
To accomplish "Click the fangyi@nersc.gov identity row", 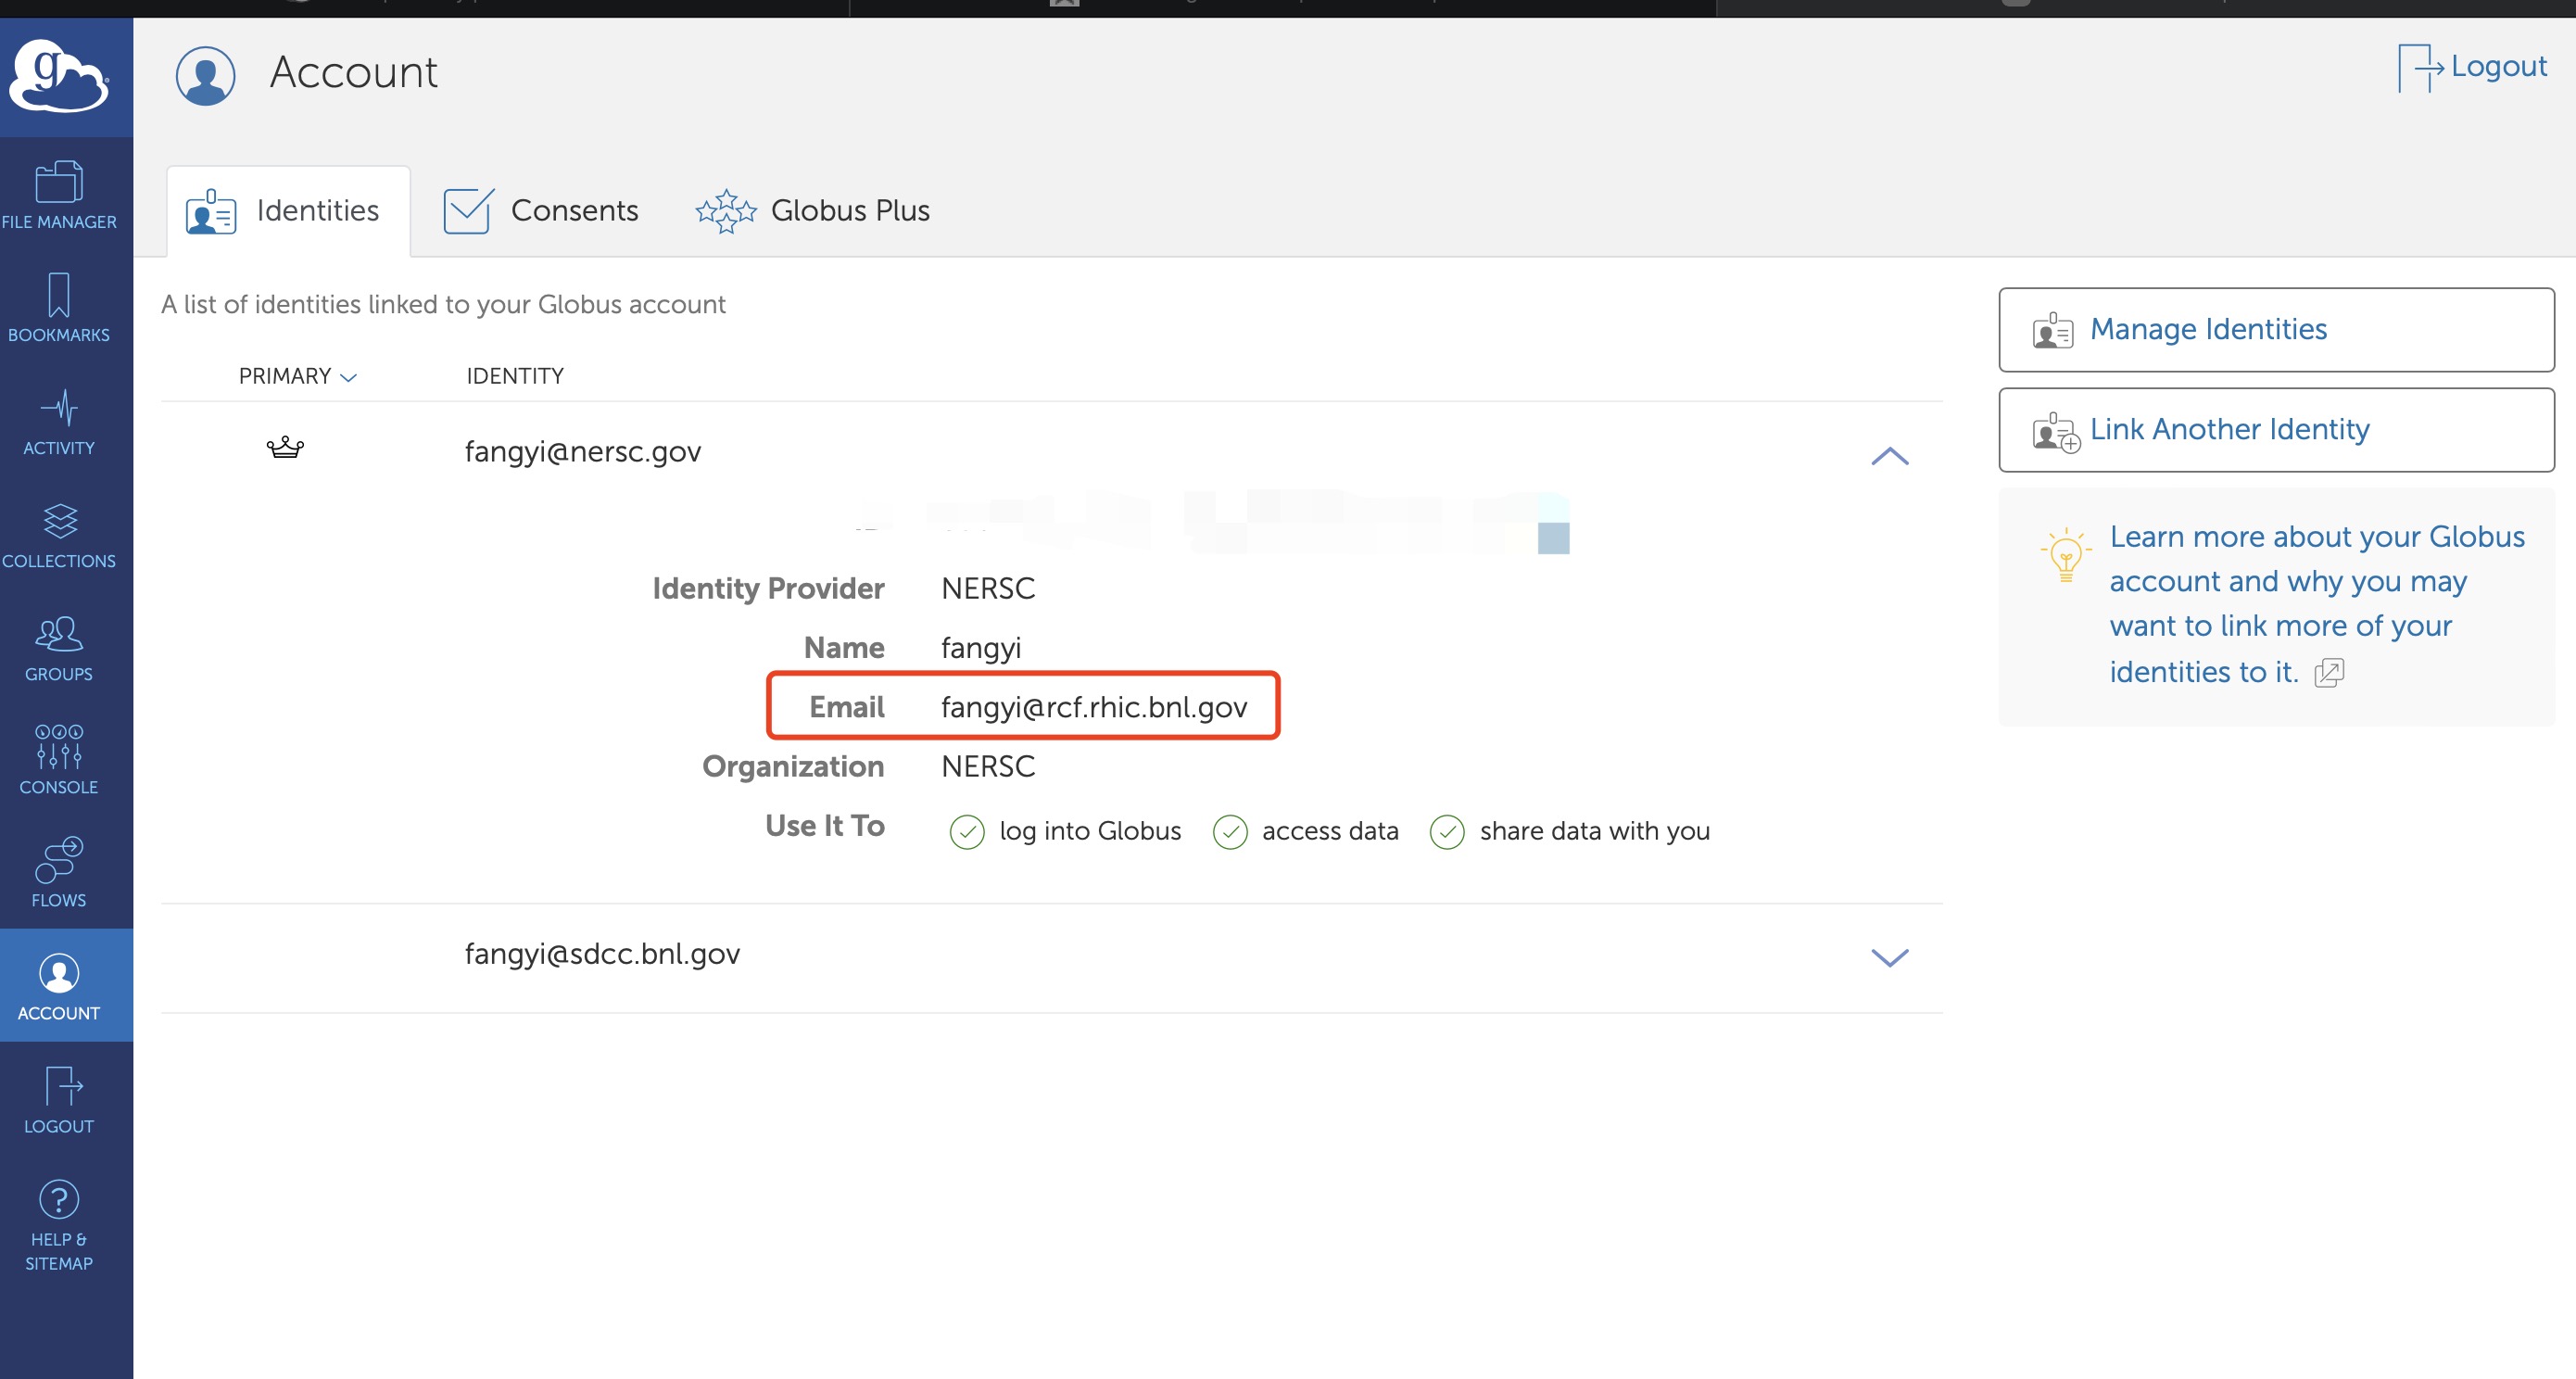I will click(1052, 452).
